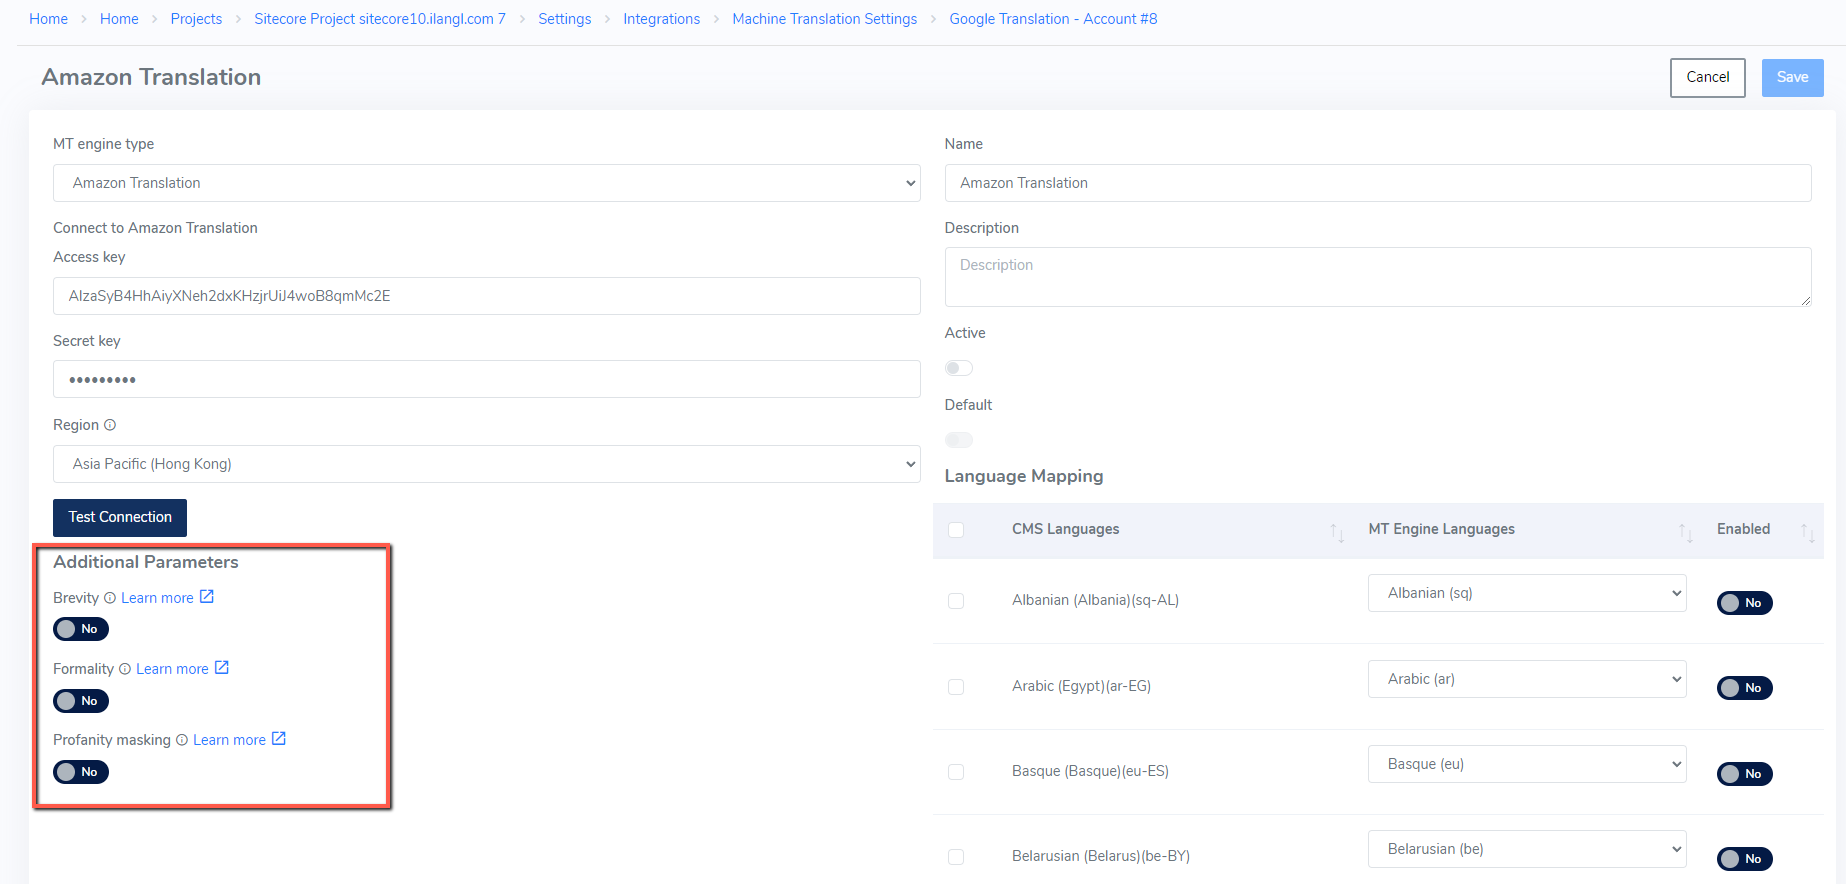Image resolution: width=1846 pixels, height=884 pixels.
Task: Click the Description text area
Action: 1378,277
